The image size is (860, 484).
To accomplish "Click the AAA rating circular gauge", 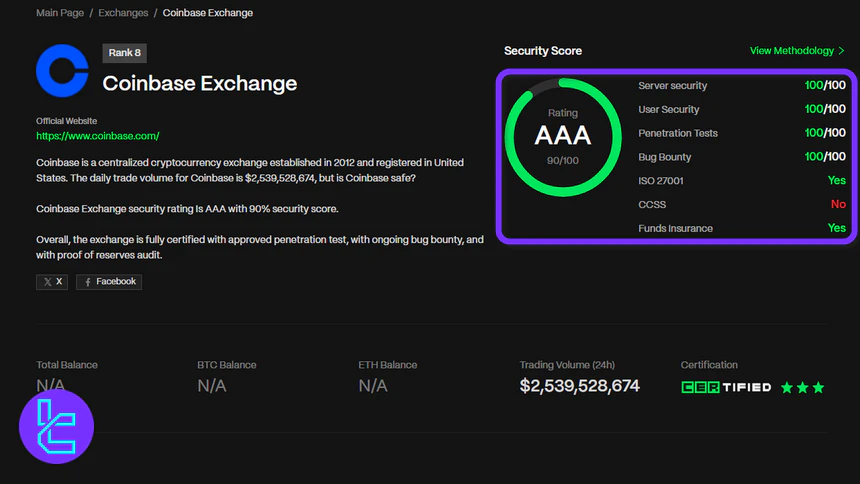I will click(563, 137).
